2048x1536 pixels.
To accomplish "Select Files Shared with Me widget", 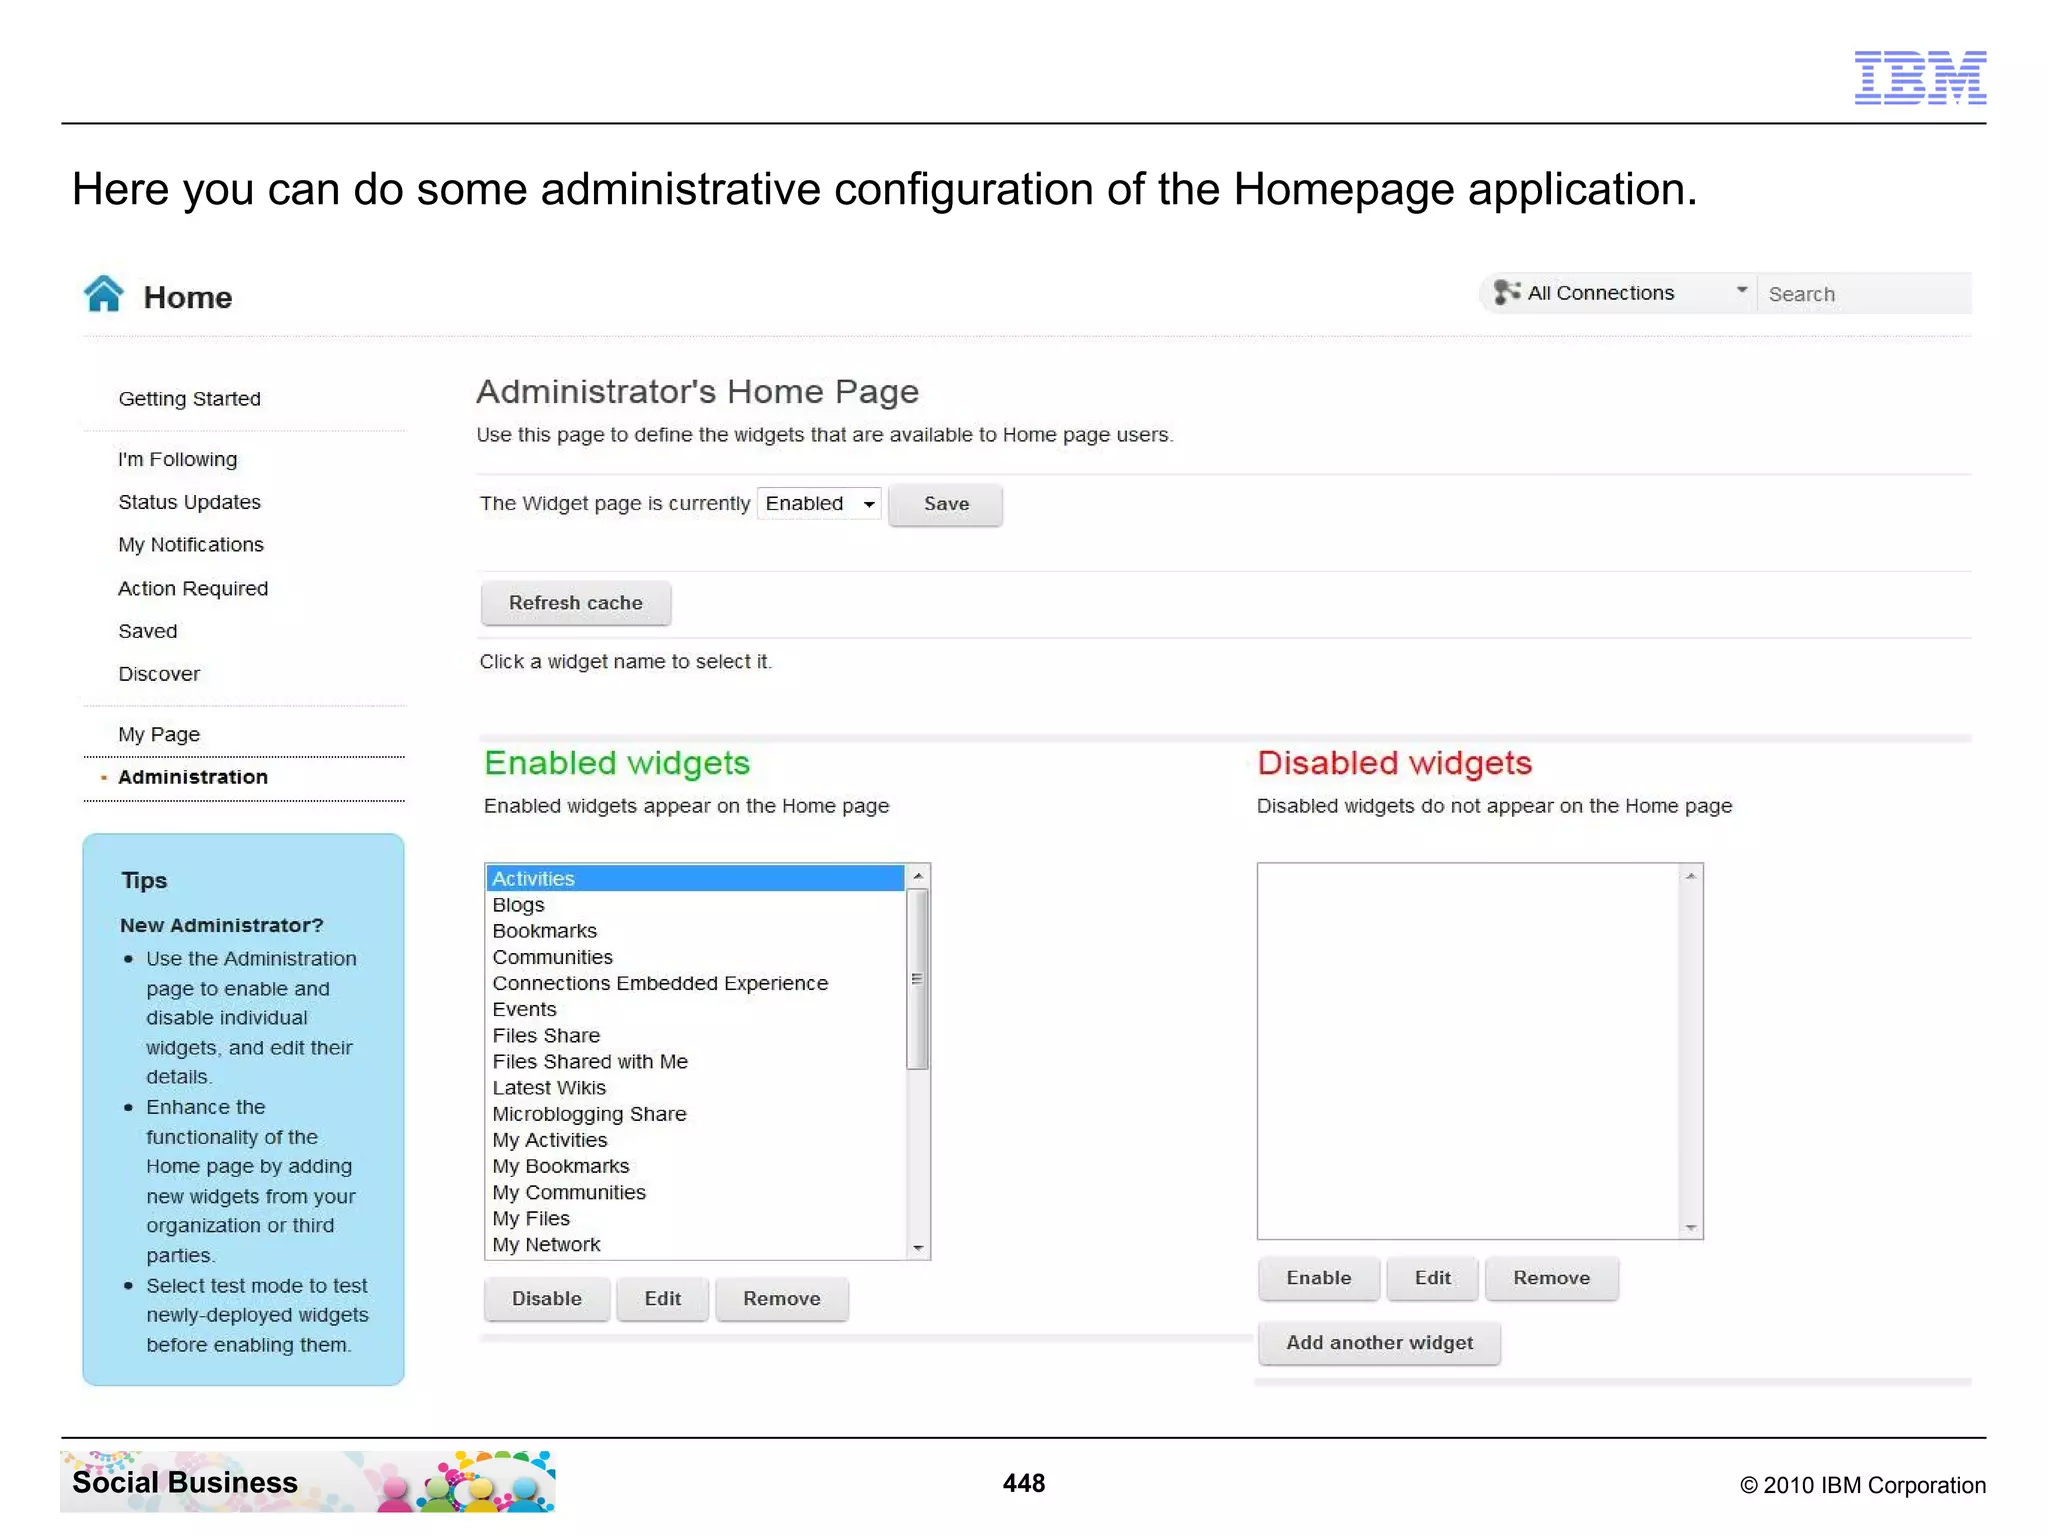I will (x=695, y=1062).
